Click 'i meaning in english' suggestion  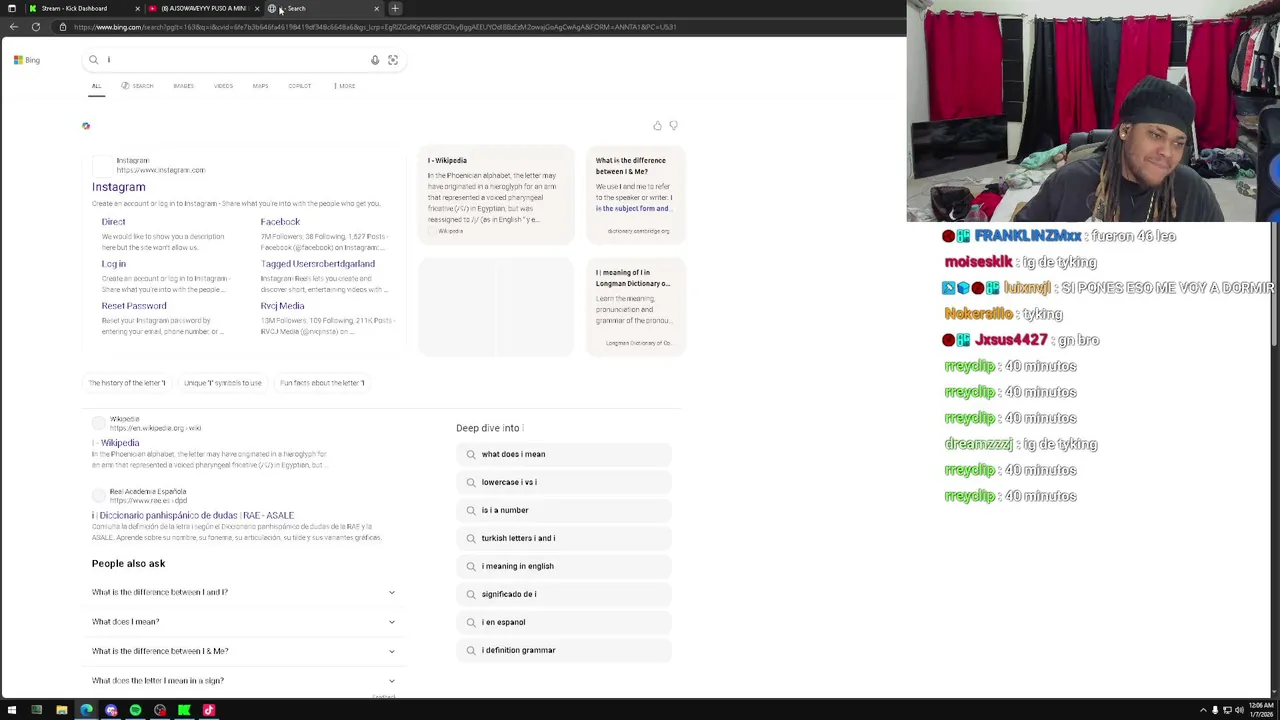click(564, 566)
